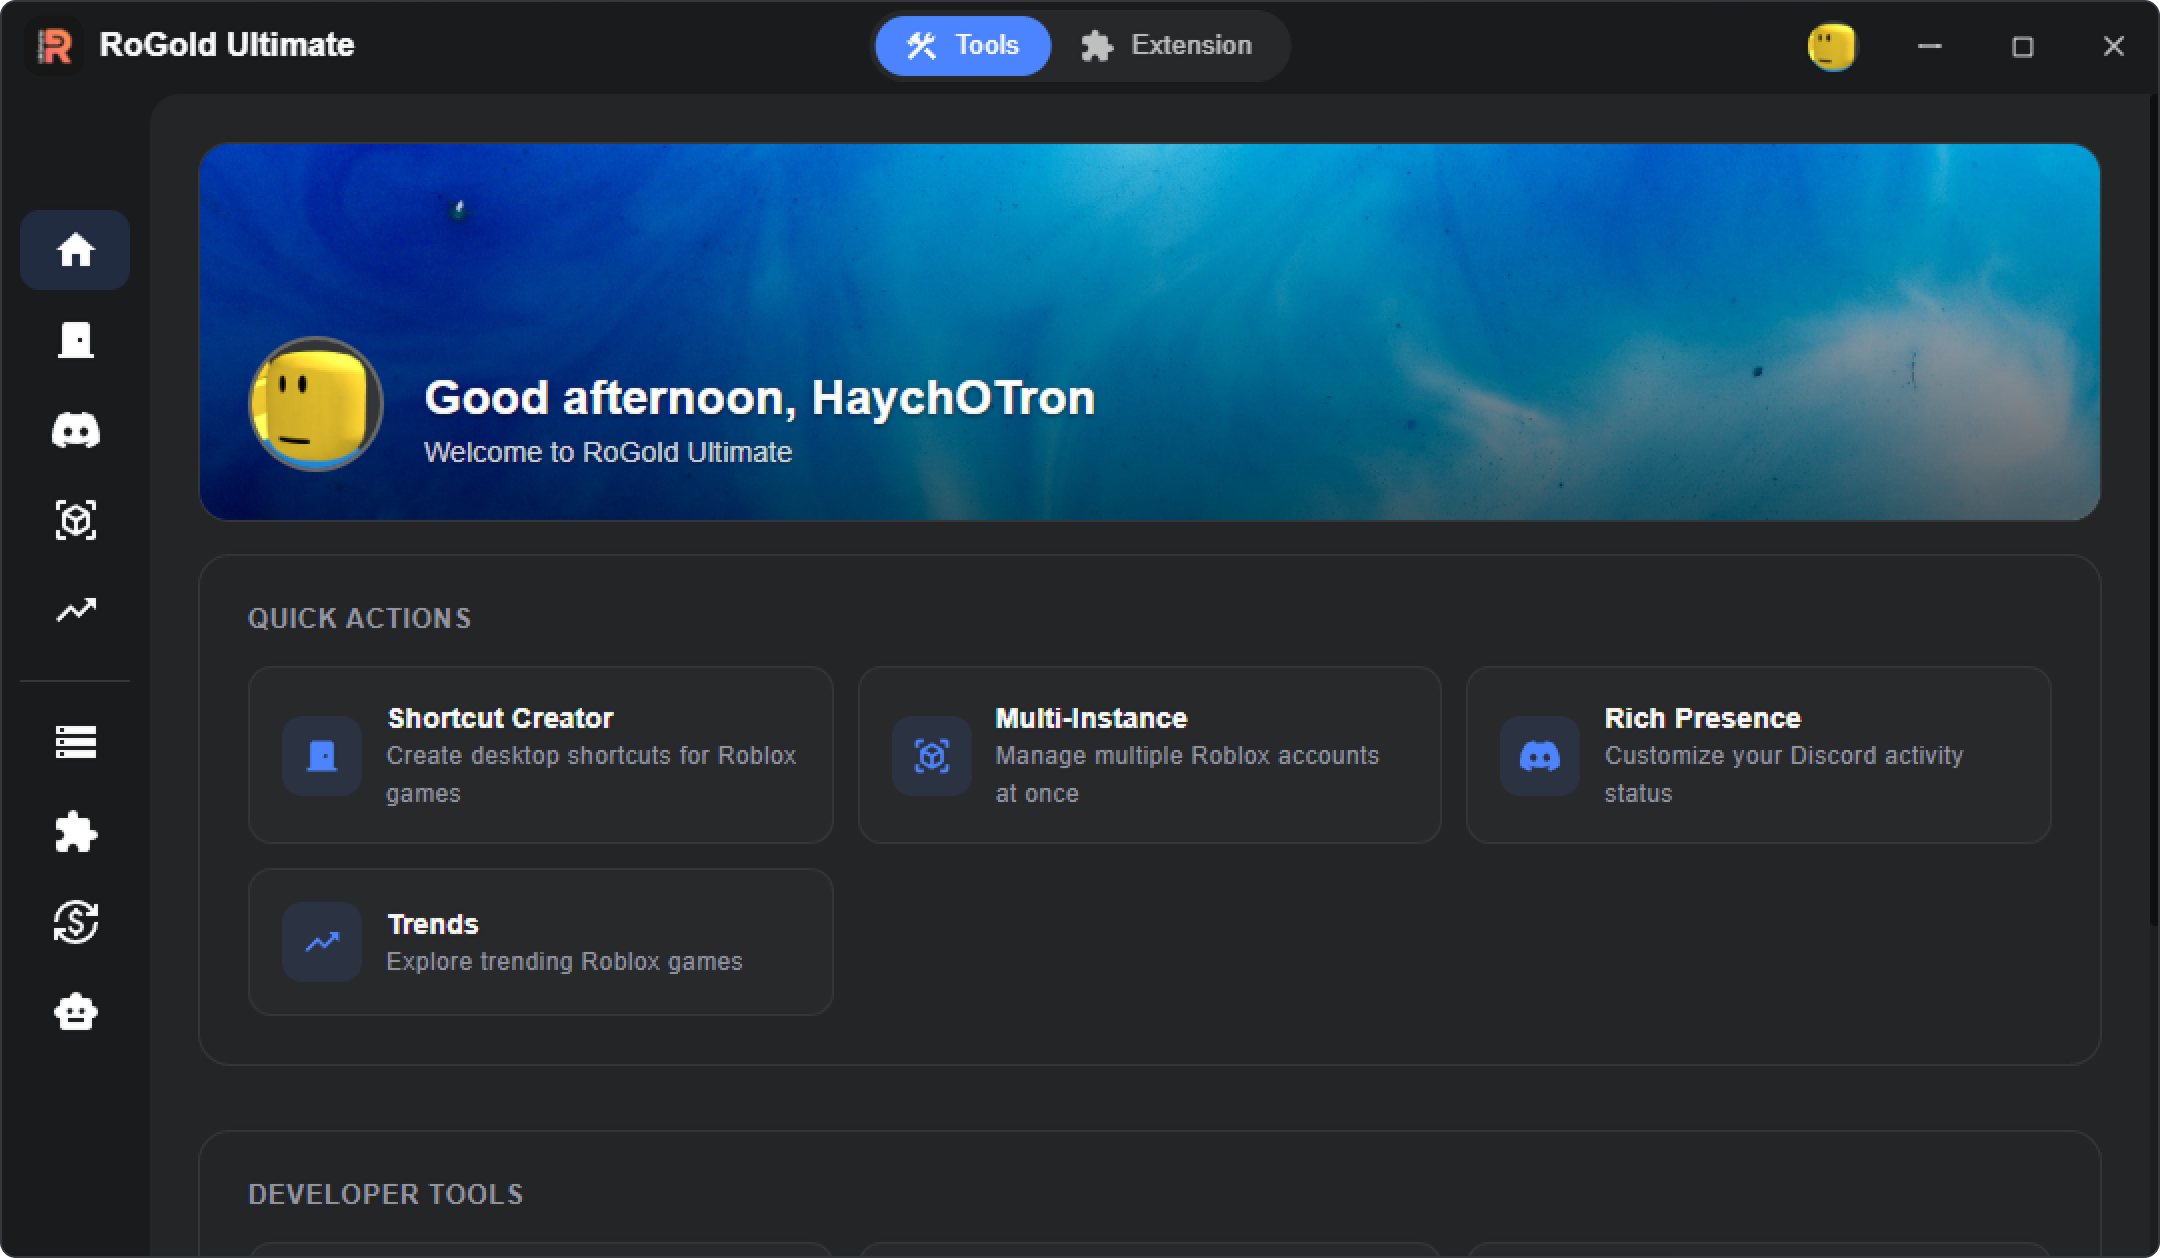Screen dimensions: 2160x1258
Task: Click the DEVELOPER TOOLS heading
Action: [x=386, y=1194]
